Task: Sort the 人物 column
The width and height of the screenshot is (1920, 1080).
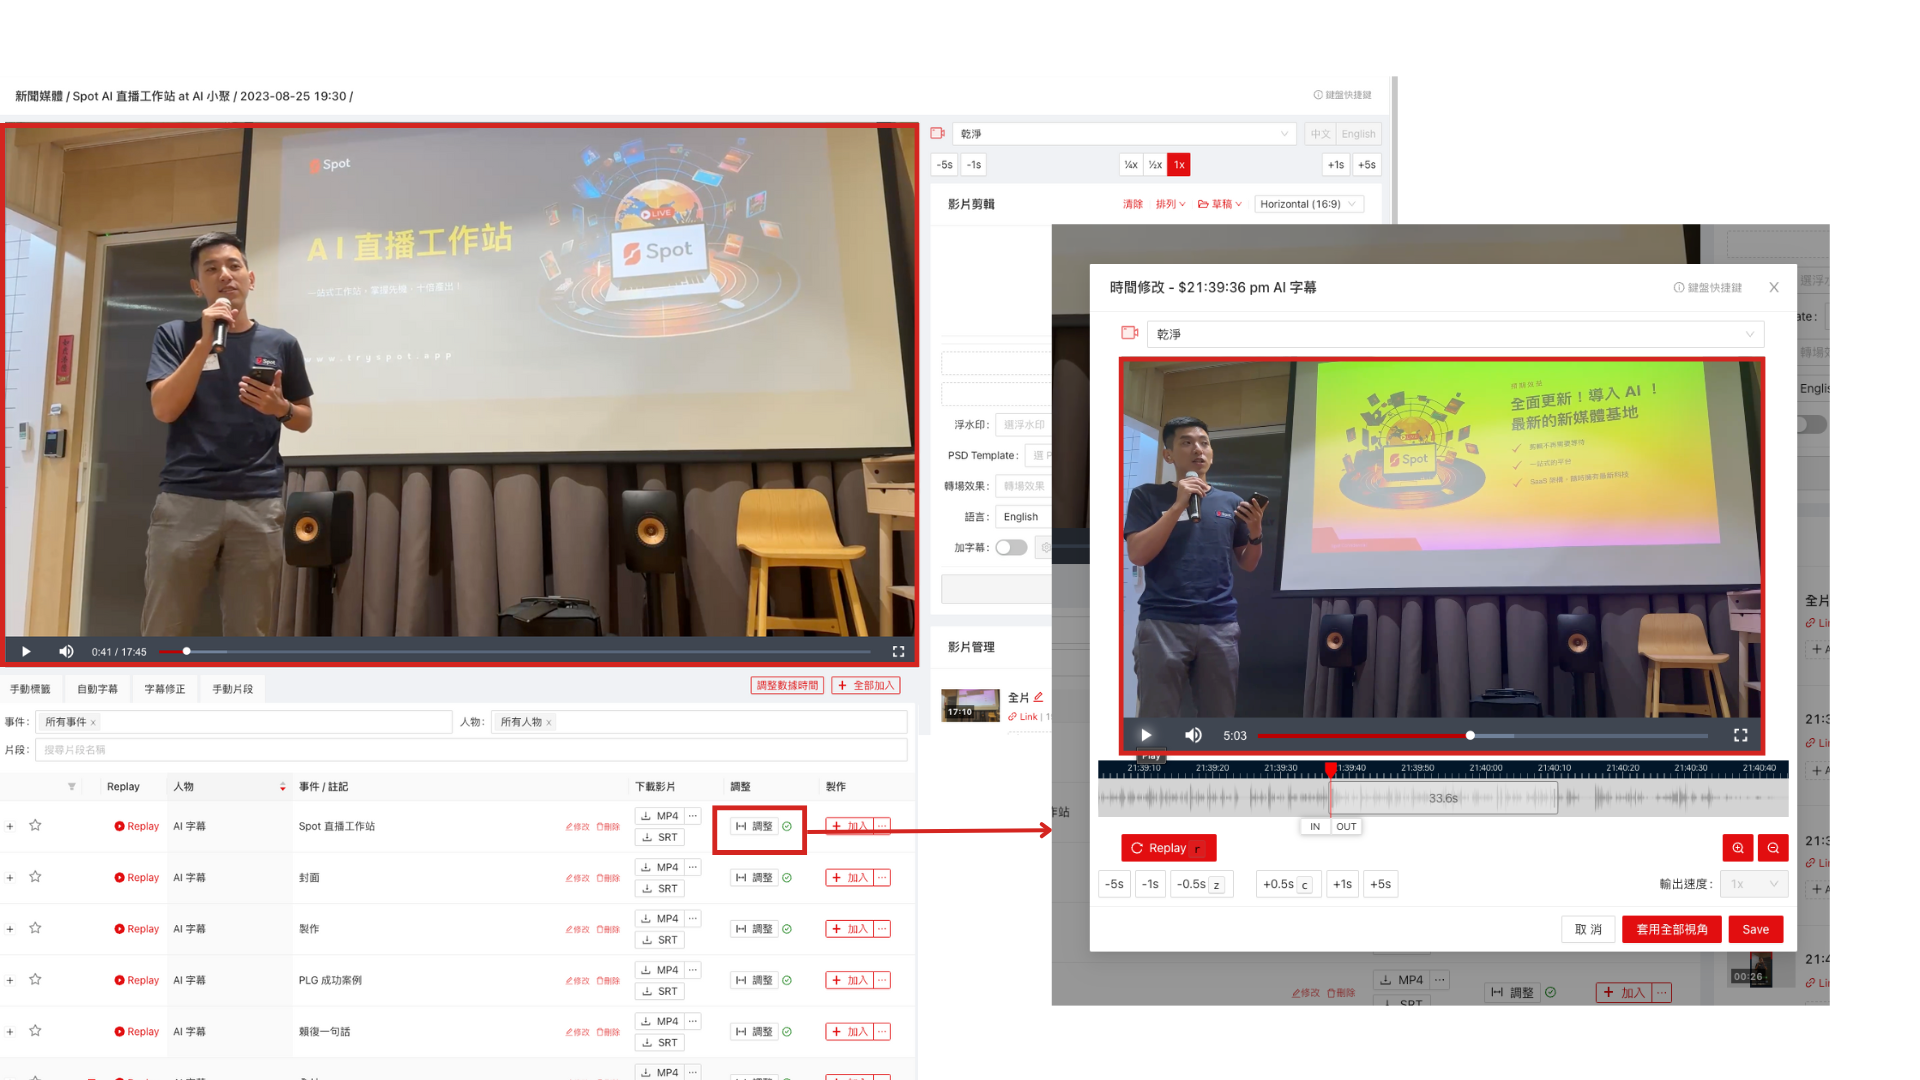Action: click(283, 787)
